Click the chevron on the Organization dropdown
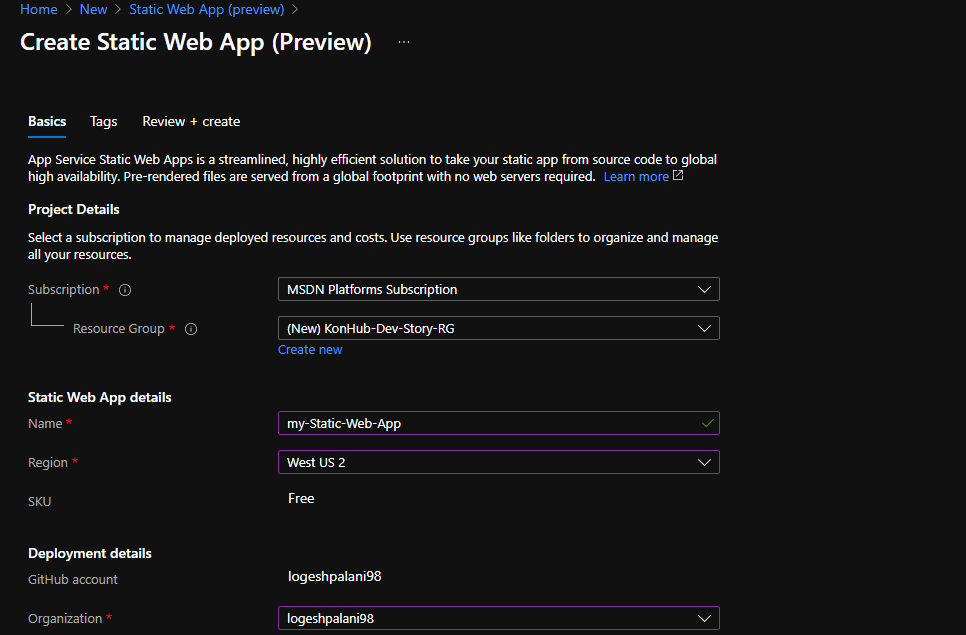 pos(705,618)
